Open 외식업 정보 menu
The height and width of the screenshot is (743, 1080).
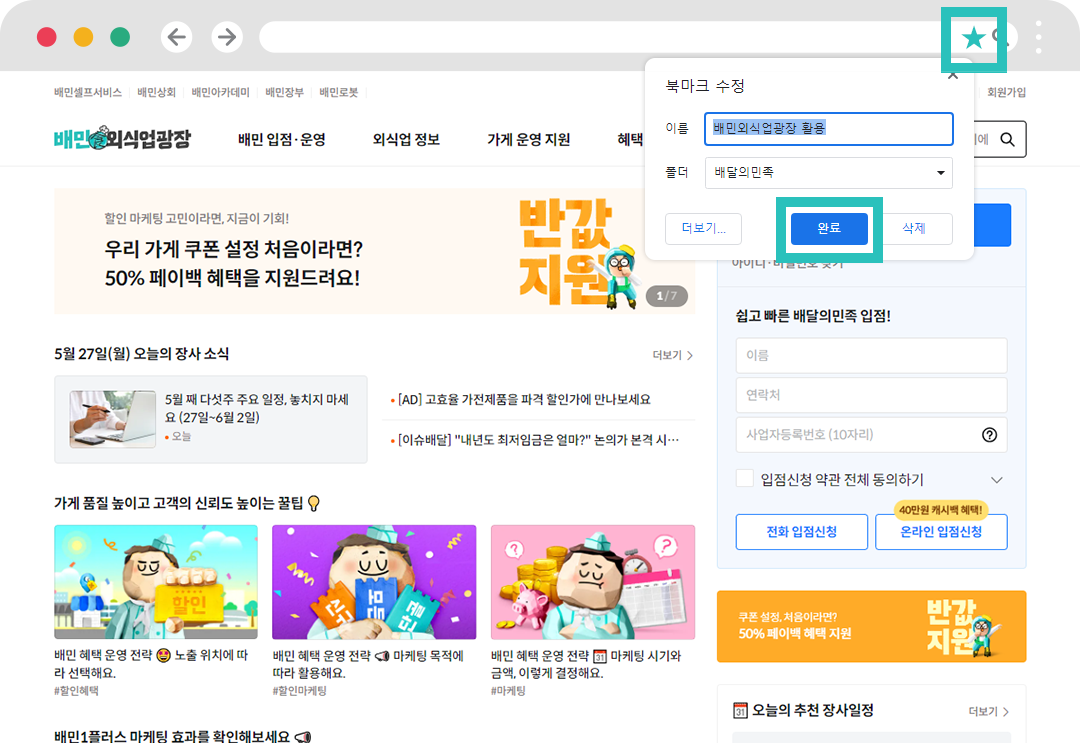pyautogui.click(x=406, y=139)
